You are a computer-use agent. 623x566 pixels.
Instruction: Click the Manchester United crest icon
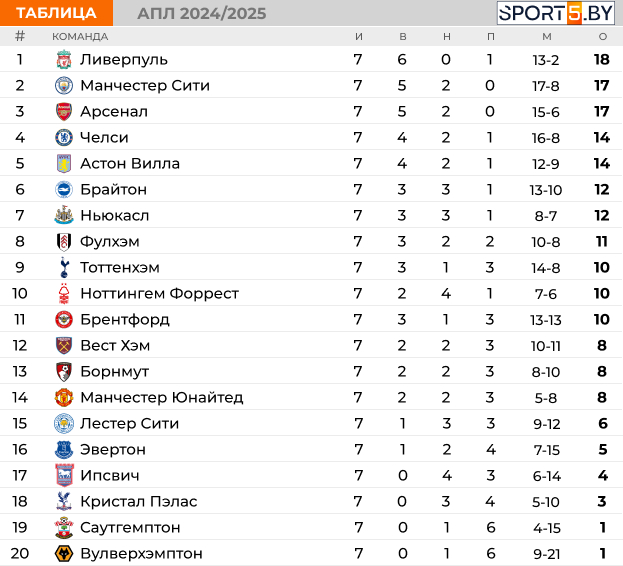pyautogui.click(x=64, y=397)
